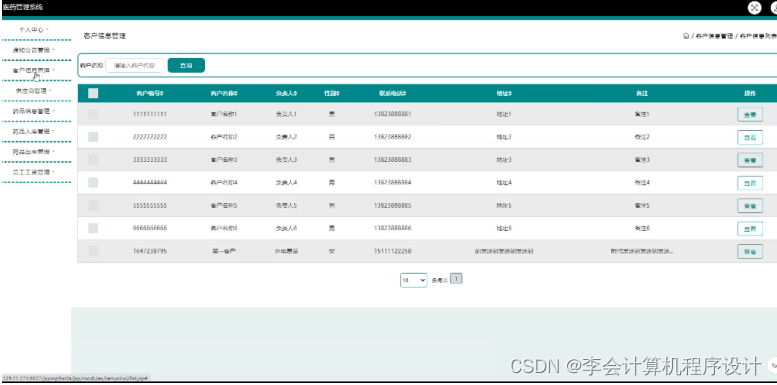Check the row with 客户编号 4444444444

[93, 182]
